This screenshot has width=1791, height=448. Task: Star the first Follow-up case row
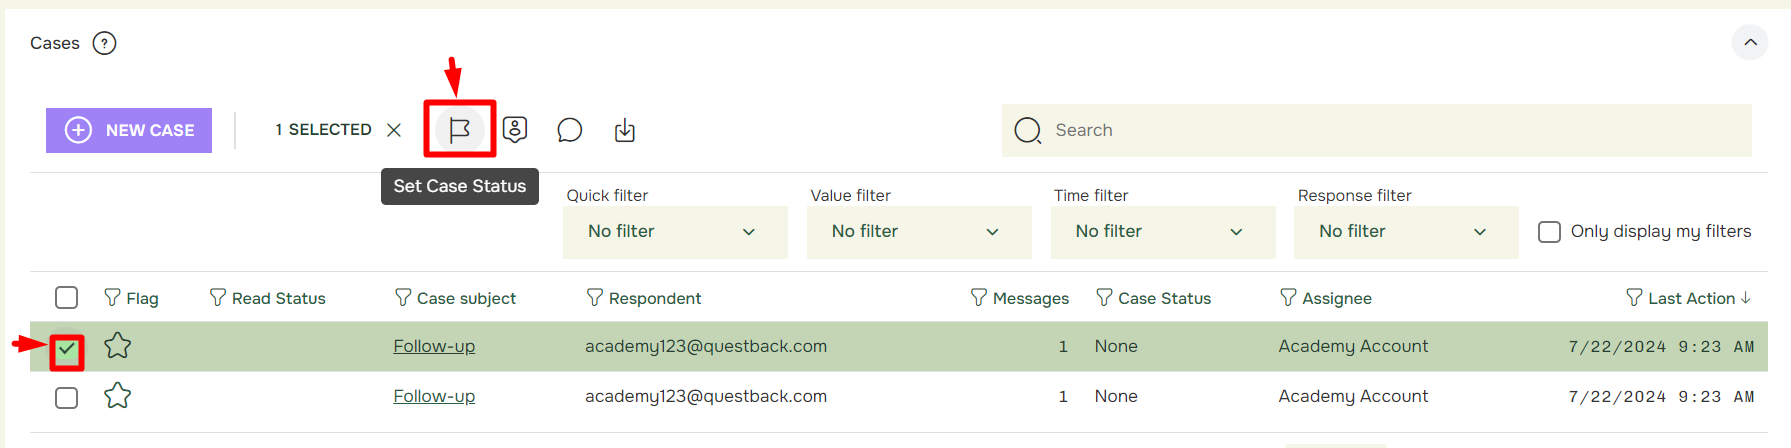(x=118, y=346)
